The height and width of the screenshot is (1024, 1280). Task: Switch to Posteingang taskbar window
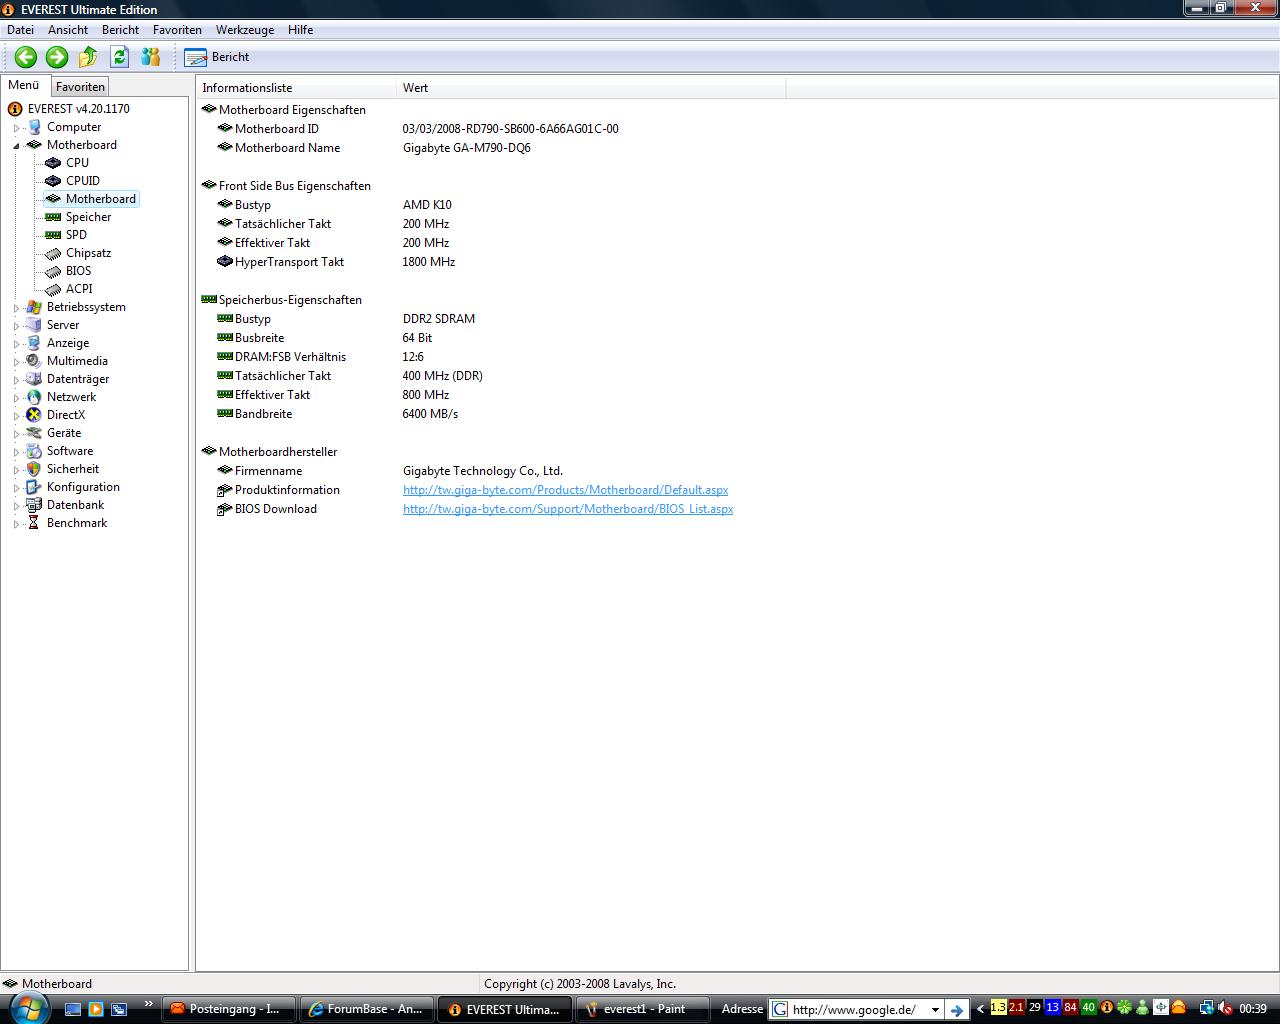pos(230,1009)
